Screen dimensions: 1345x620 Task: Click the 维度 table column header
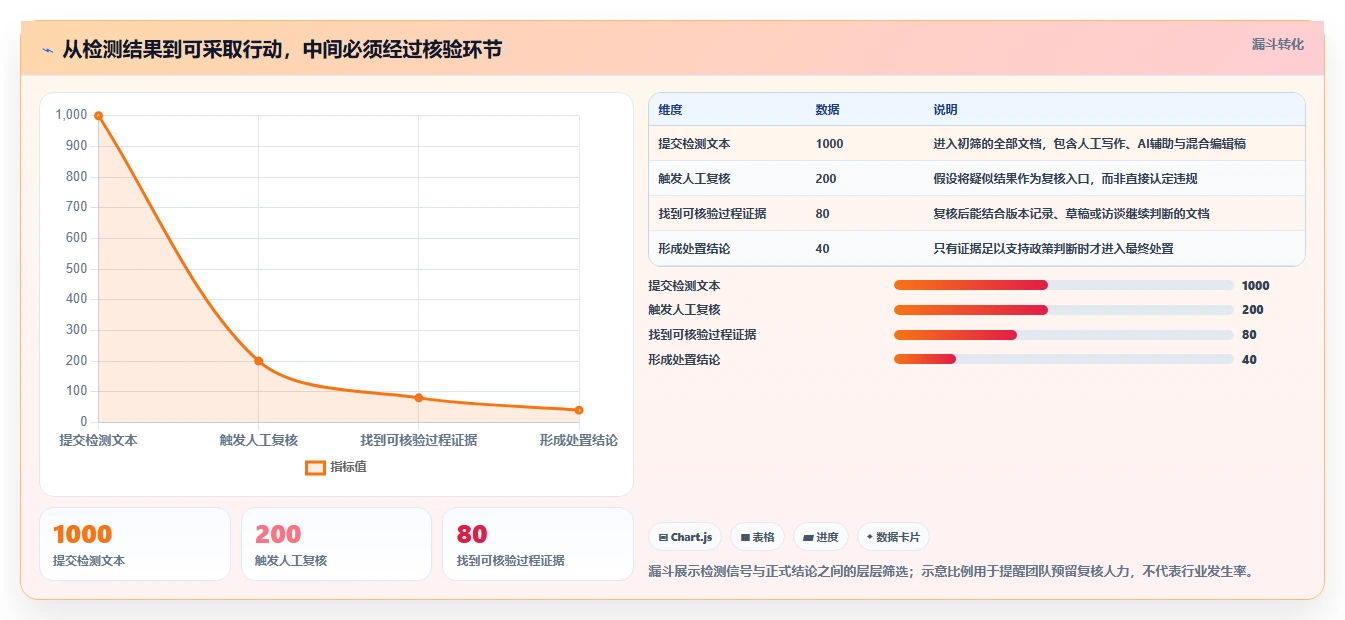pyautogui.click(x=670, y=109)
